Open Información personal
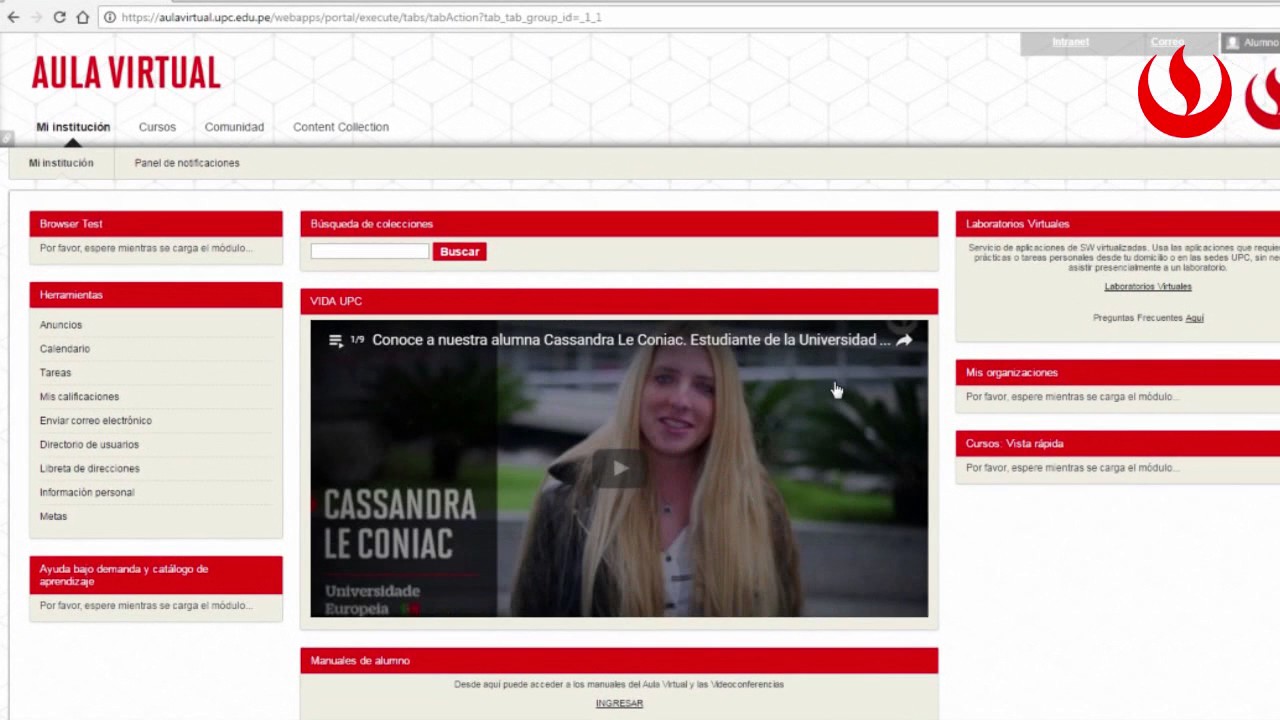 (x=87, y=493)
